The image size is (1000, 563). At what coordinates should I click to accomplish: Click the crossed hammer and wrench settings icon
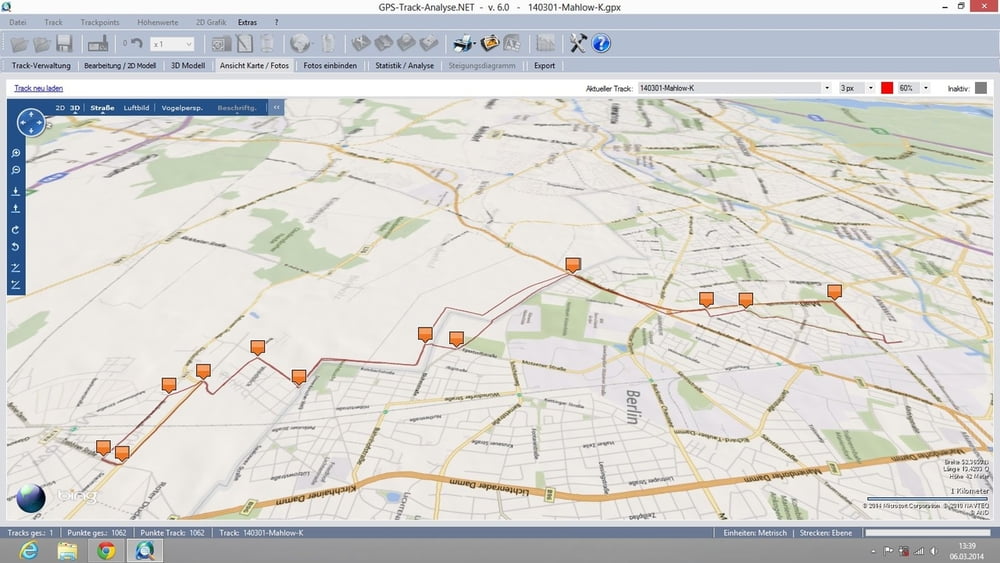point(577,43)
